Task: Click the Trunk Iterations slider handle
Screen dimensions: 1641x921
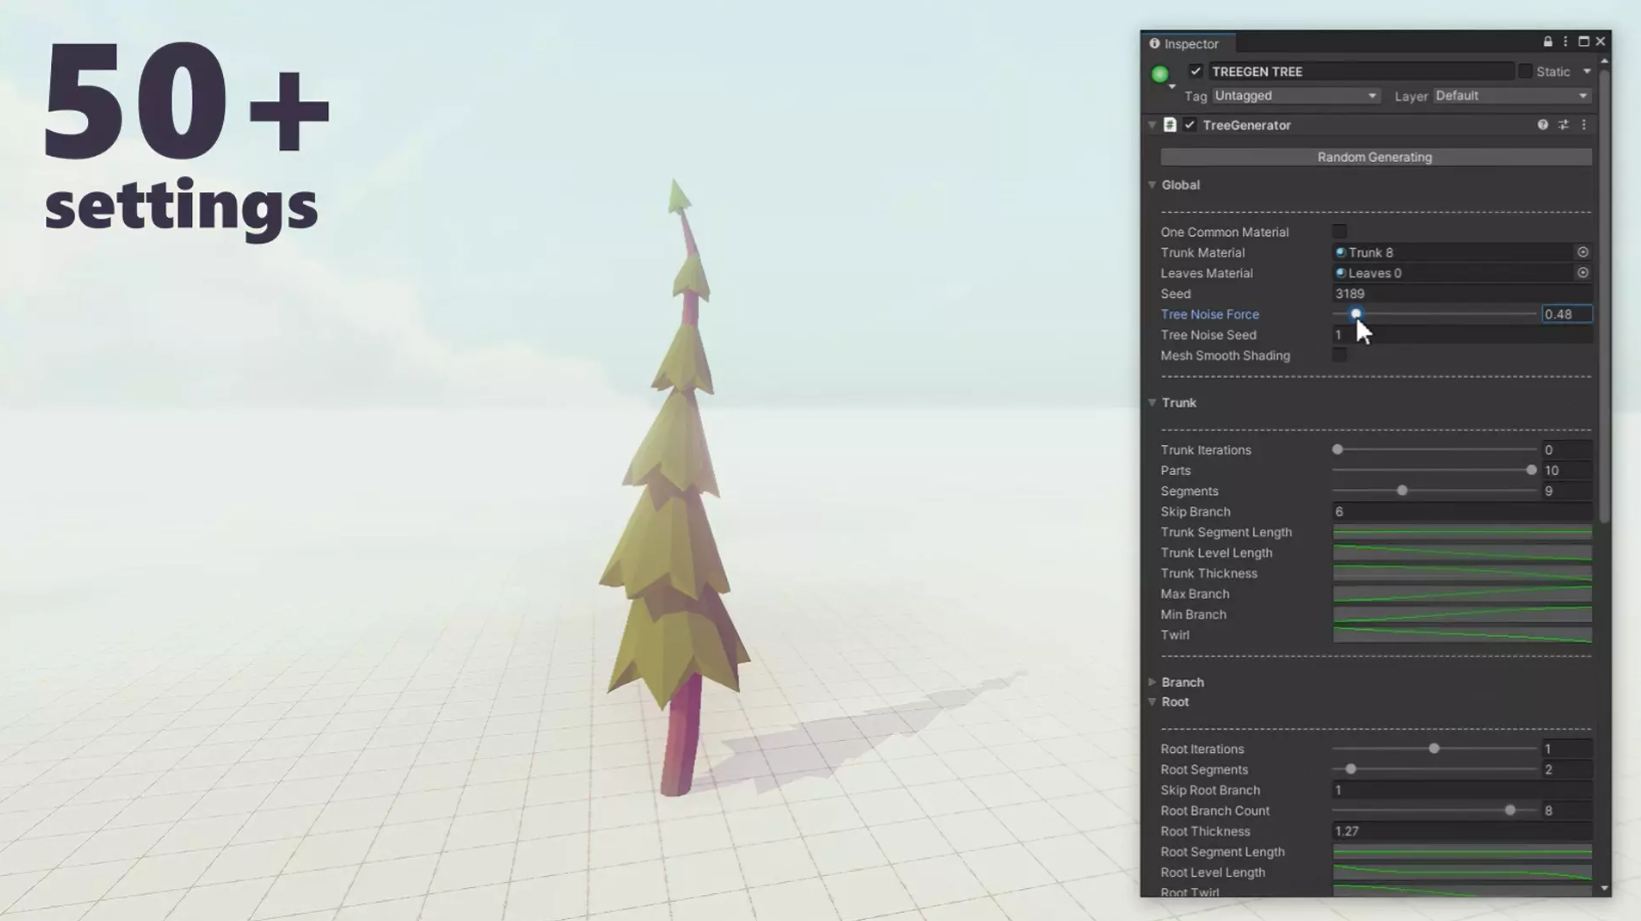Action: [x=1338, y=450]
